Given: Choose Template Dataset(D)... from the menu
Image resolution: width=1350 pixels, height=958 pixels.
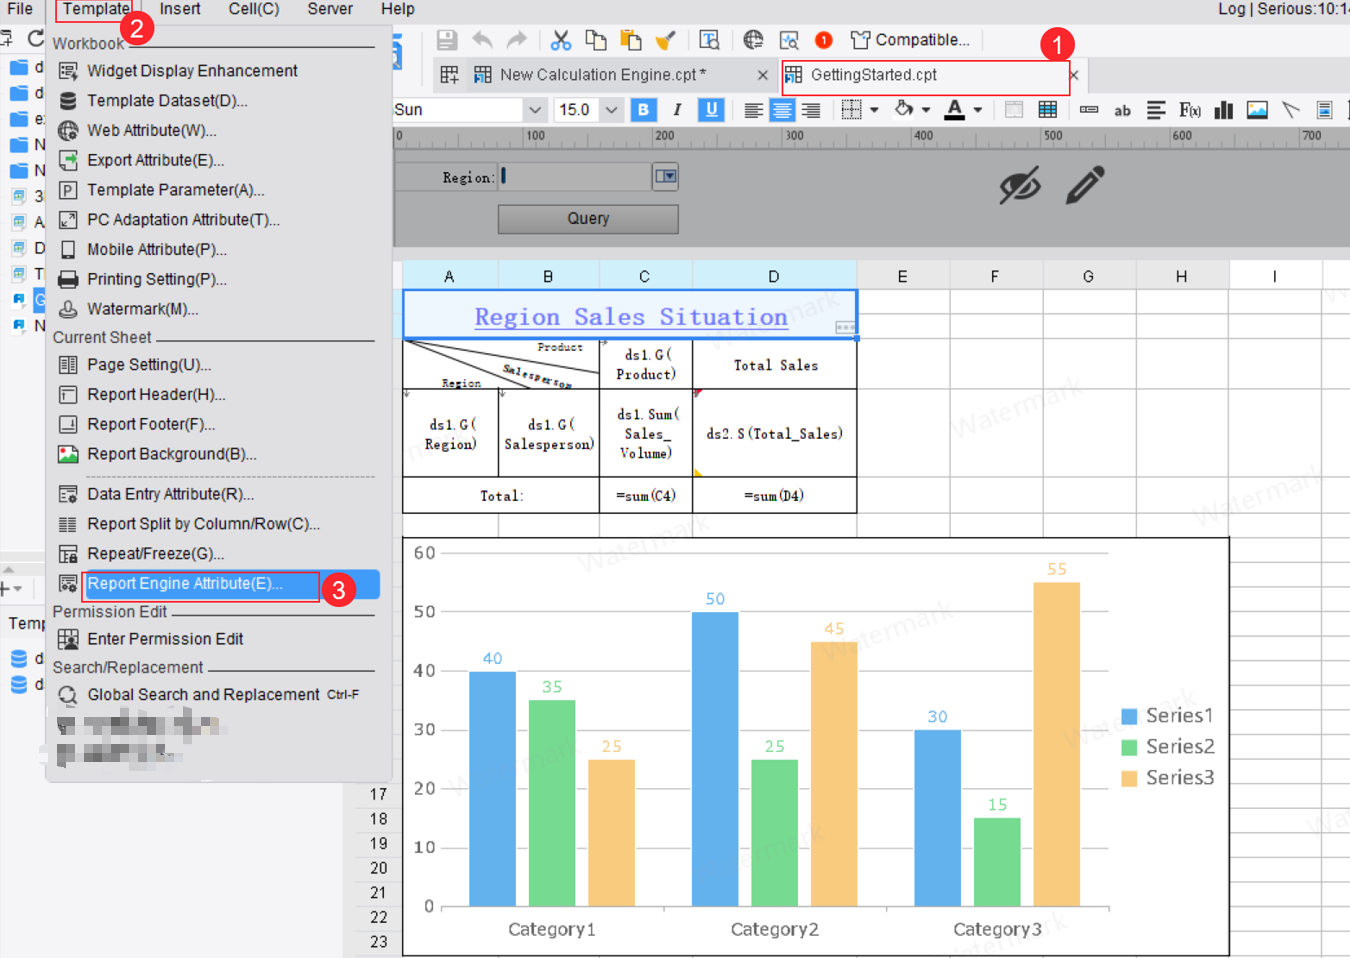Looking at the screenshot, I should (x=167, y=101).
